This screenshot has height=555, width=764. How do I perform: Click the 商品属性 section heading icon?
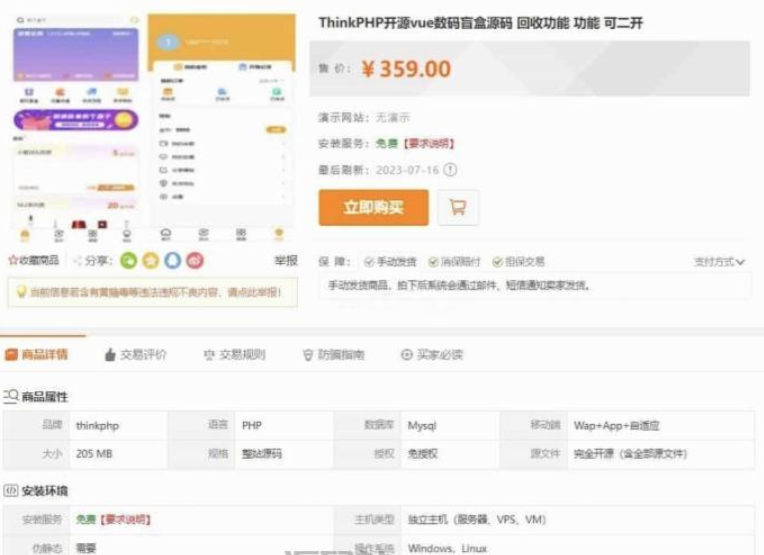tap(11, 396)
